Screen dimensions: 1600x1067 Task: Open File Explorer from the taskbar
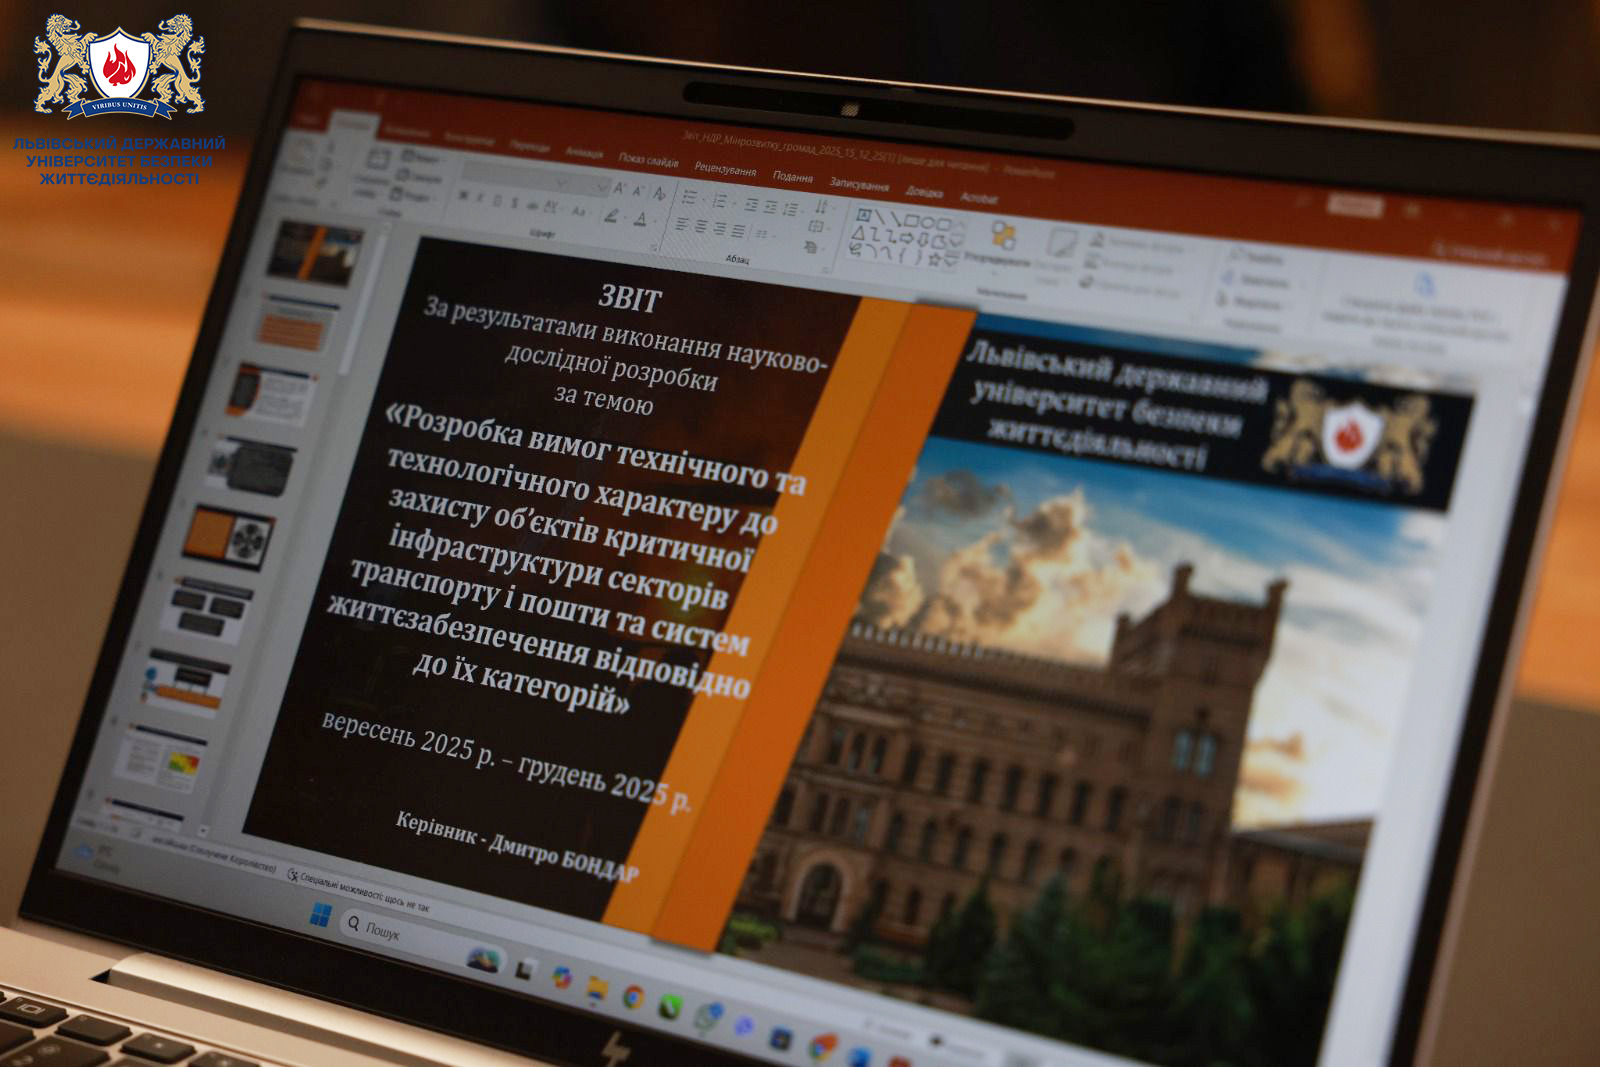click(x=597, y=988)
